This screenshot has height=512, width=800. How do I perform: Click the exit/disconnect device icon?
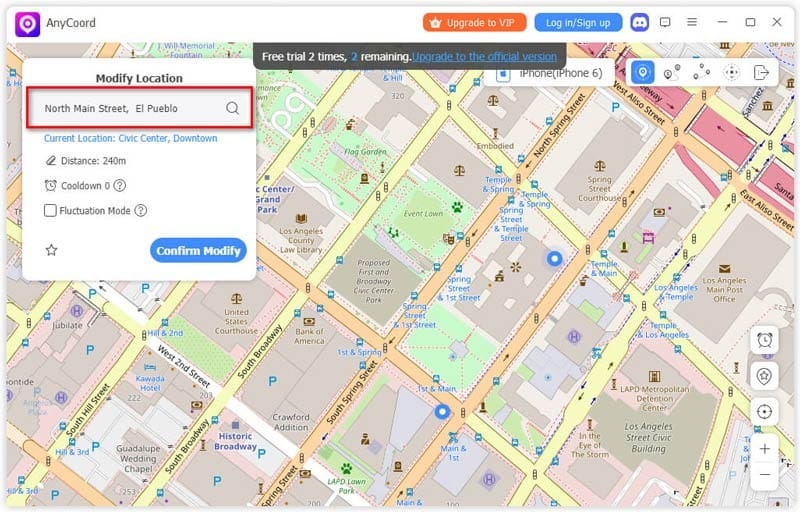click(x=761, y=72)
